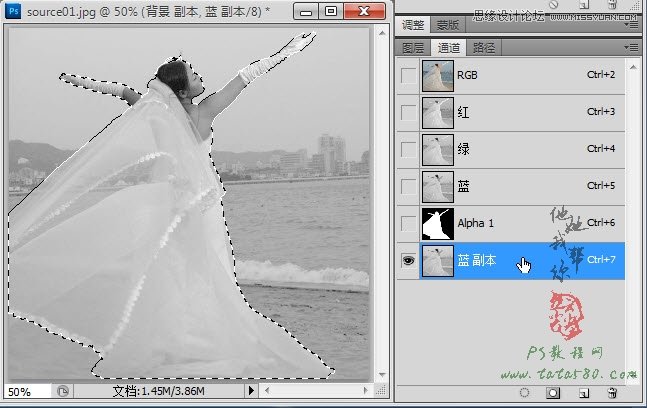Click the 文档:1.45M/3.86M status text
The height and width of the screenshot is (408, 647).
(158, 391)
